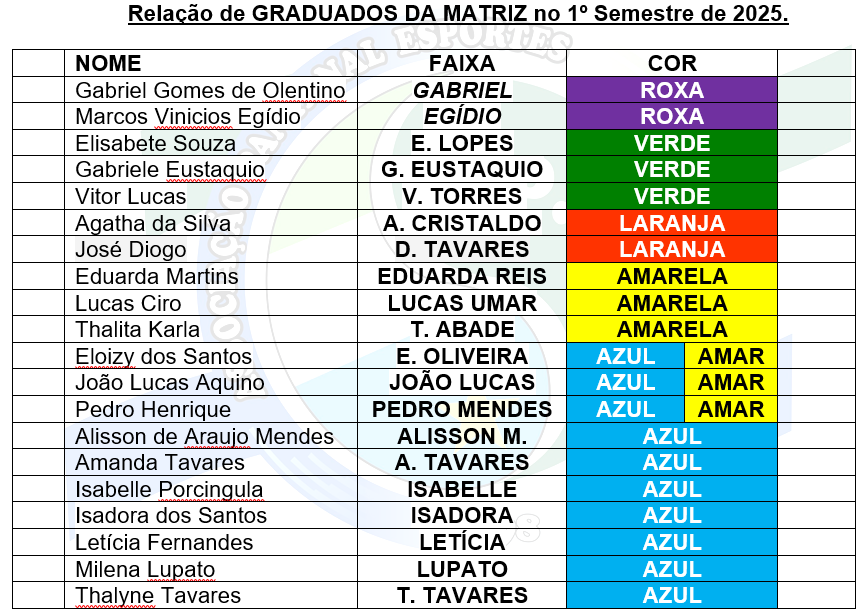This screenshot has width=866, height=612.
Task: Select the COR column header
Action: click(x=672, y=64)
